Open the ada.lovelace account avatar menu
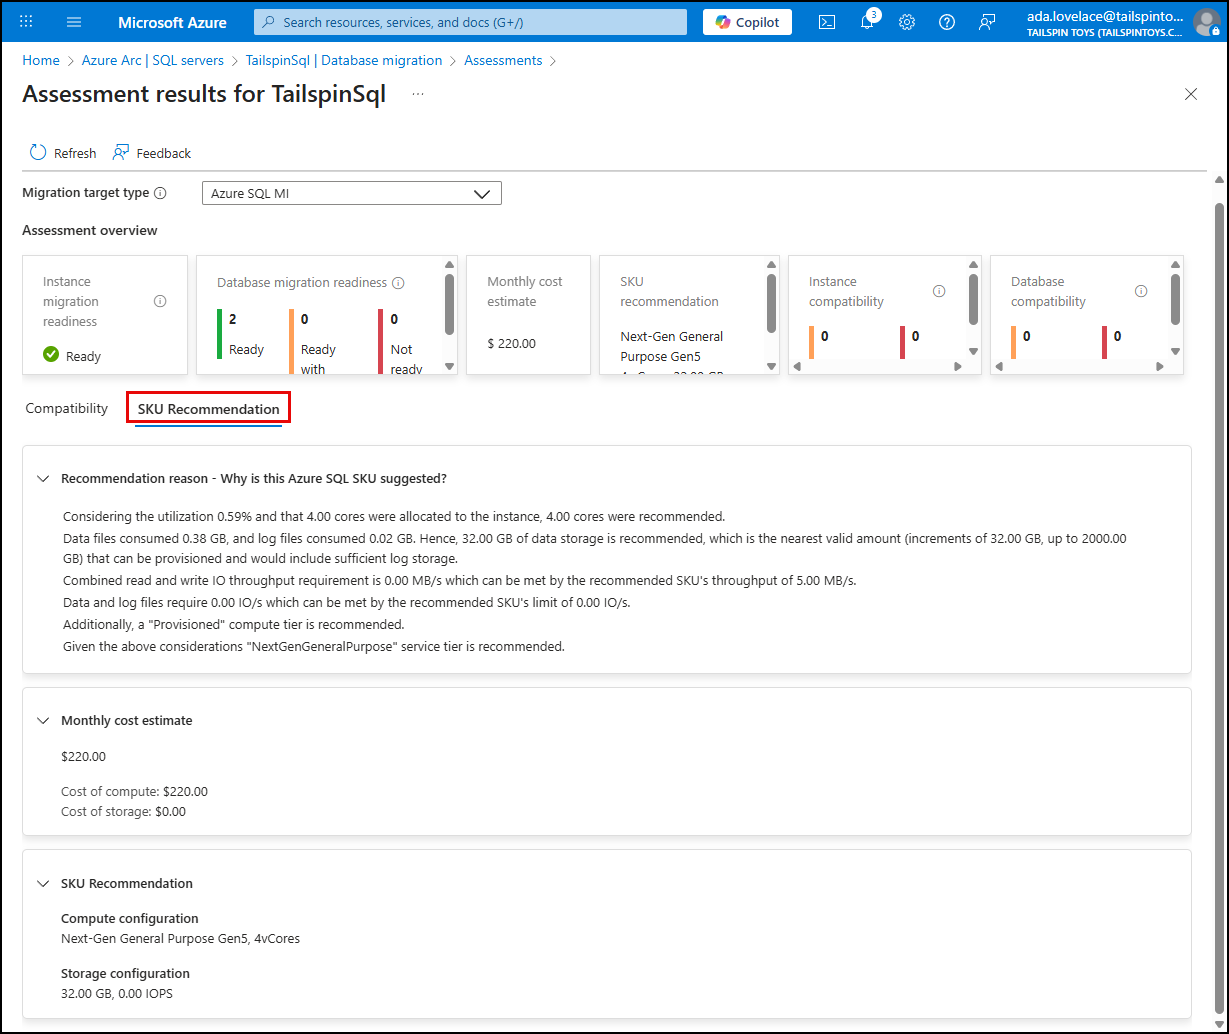 pyautogui.click(x=1205, y=21)
